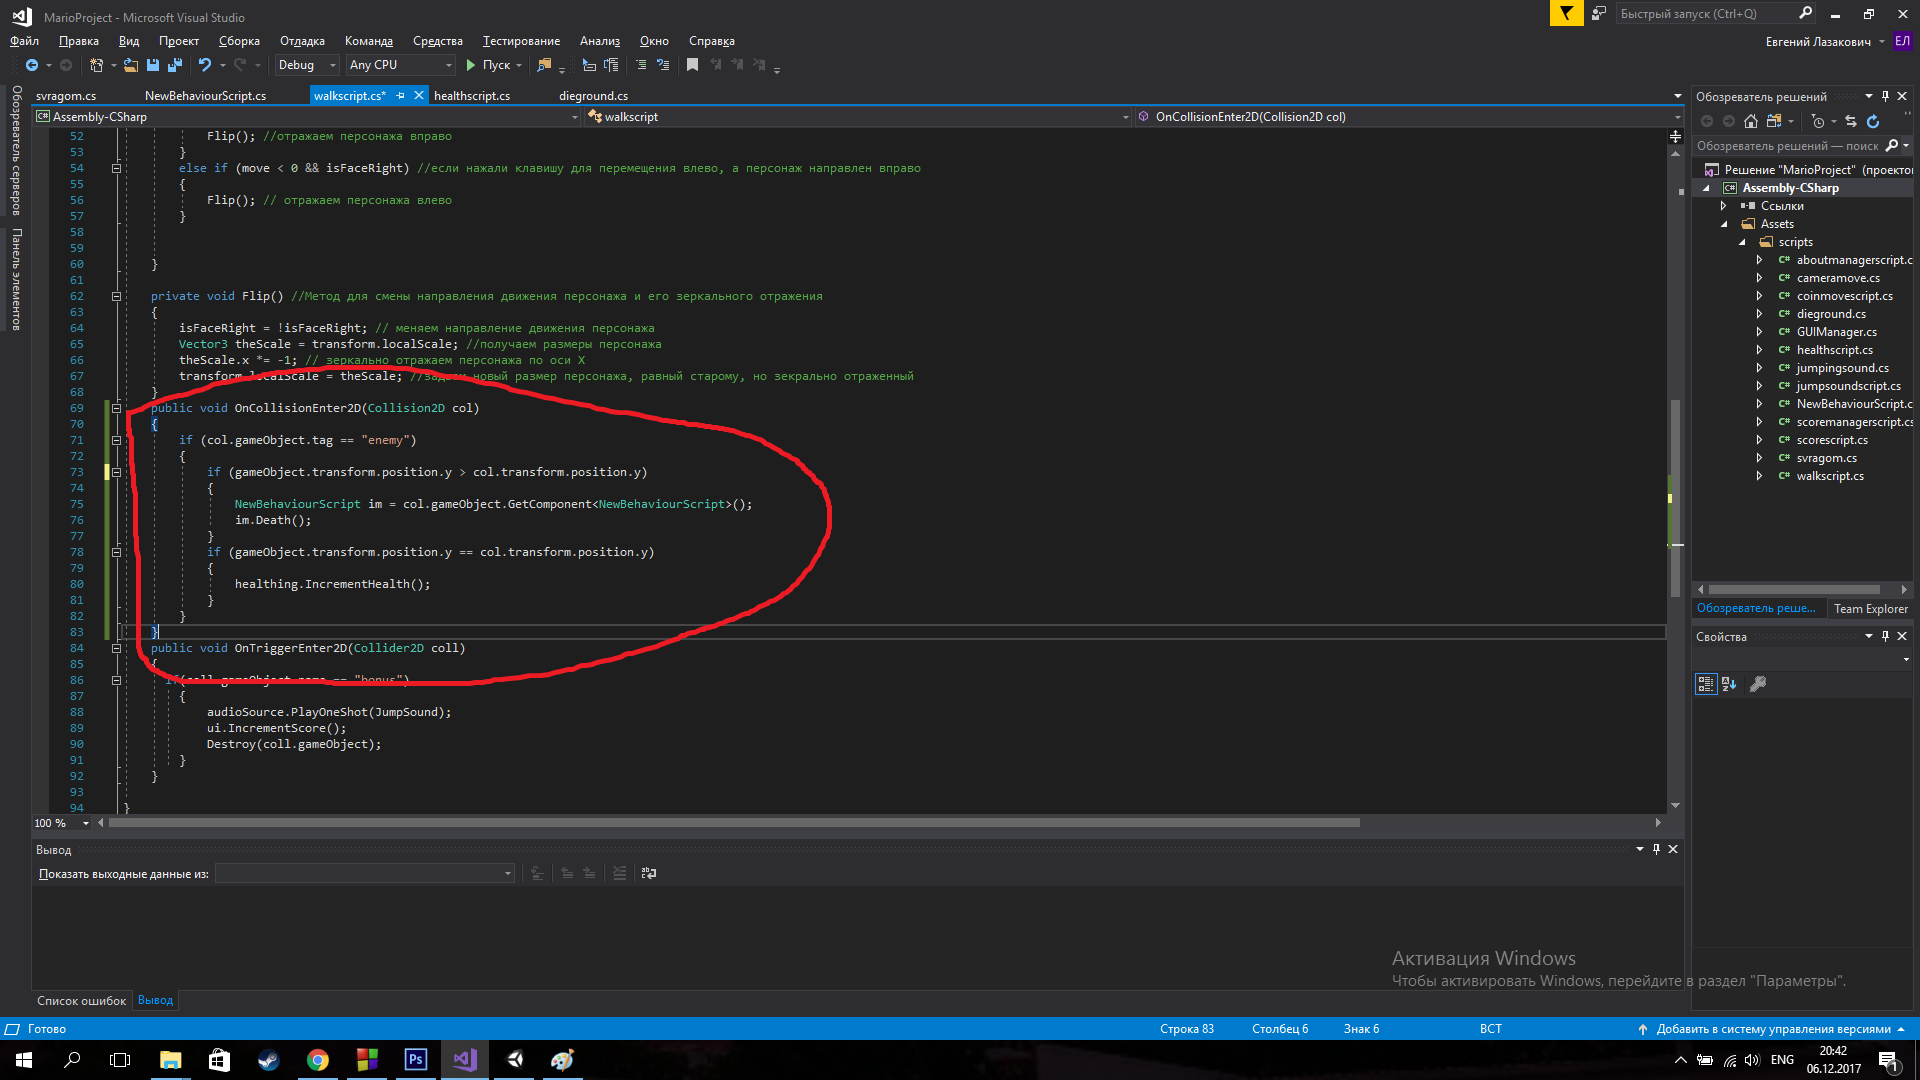
Task: Open the walkscript class navigation dropdown
Action: coord(859,117)
